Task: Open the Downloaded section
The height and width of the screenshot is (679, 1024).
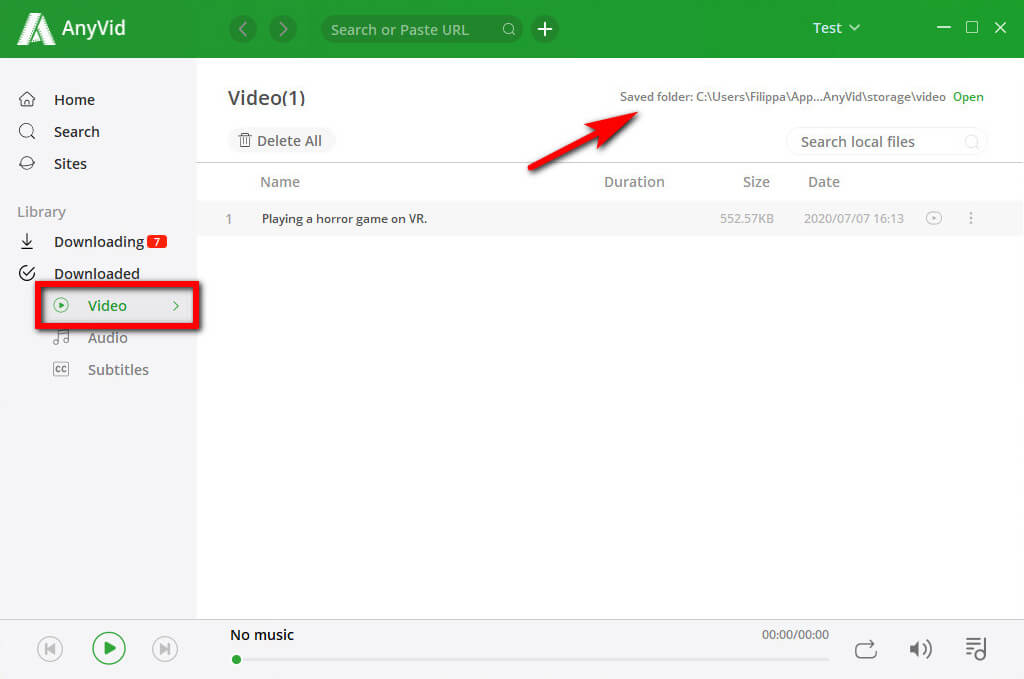Action: pyautogui.click(x=97, y=274)
